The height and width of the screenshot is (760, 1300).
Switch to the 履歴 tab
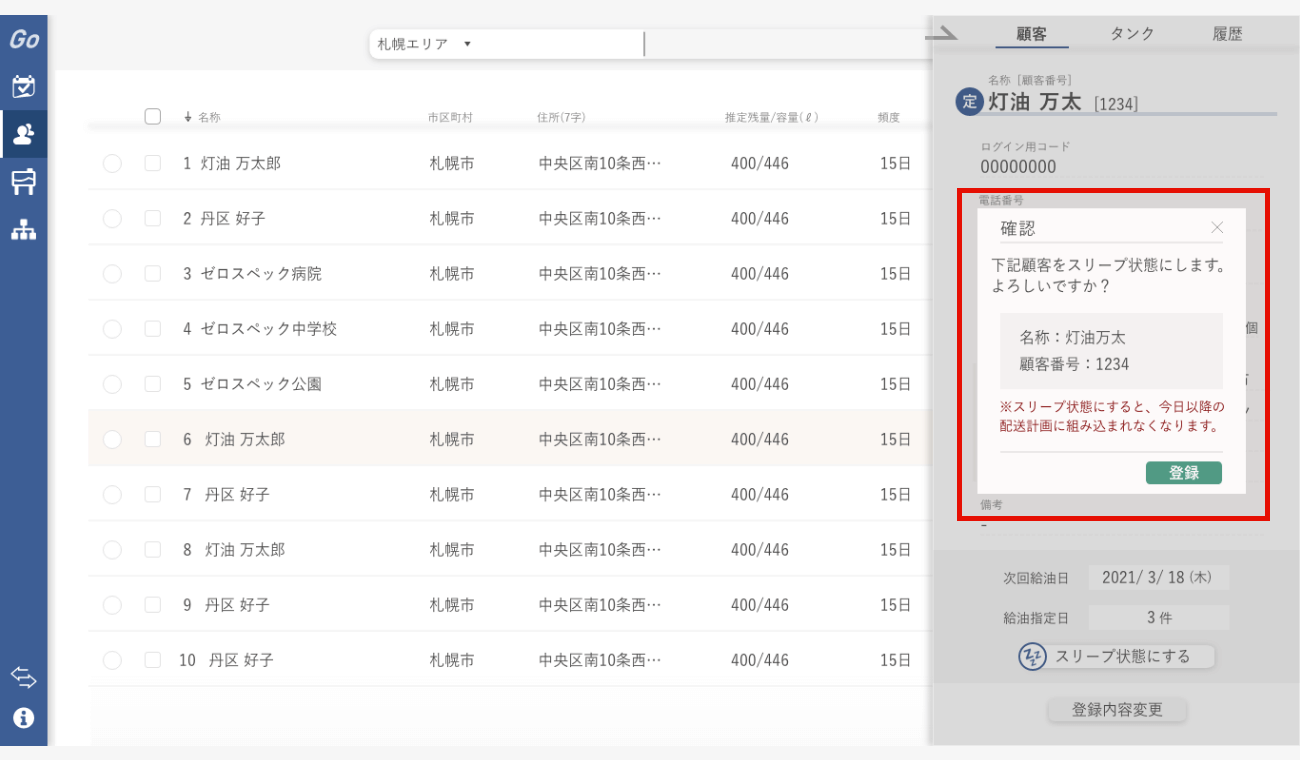1227,34
